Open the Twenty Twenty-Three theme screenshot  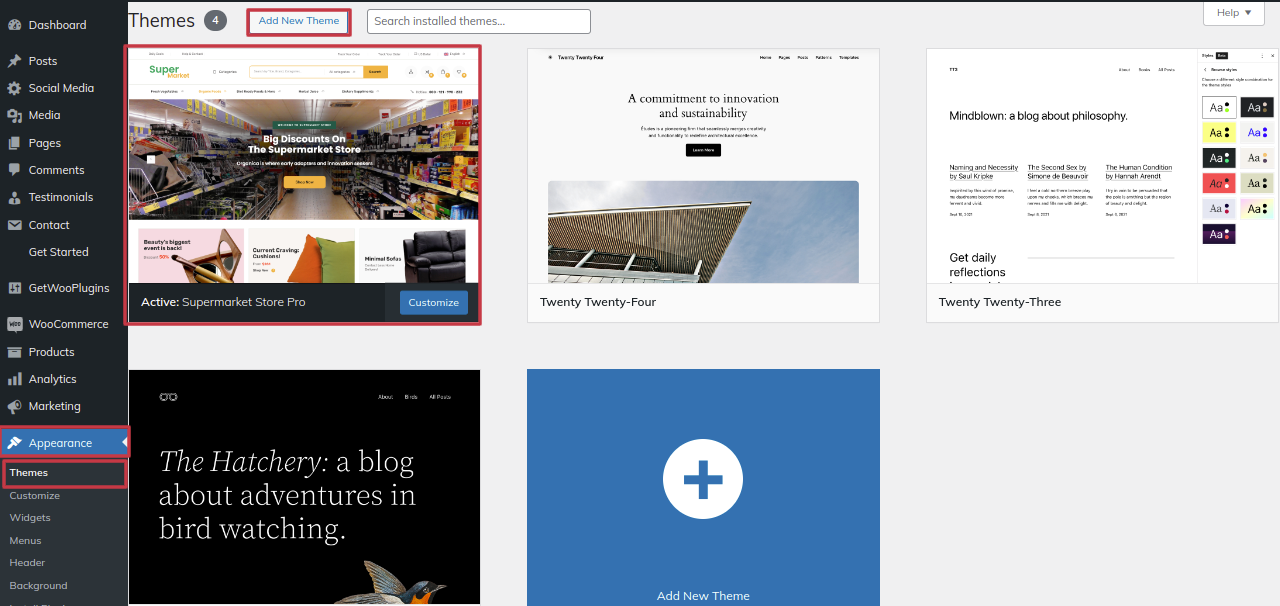pos(1102,166)
